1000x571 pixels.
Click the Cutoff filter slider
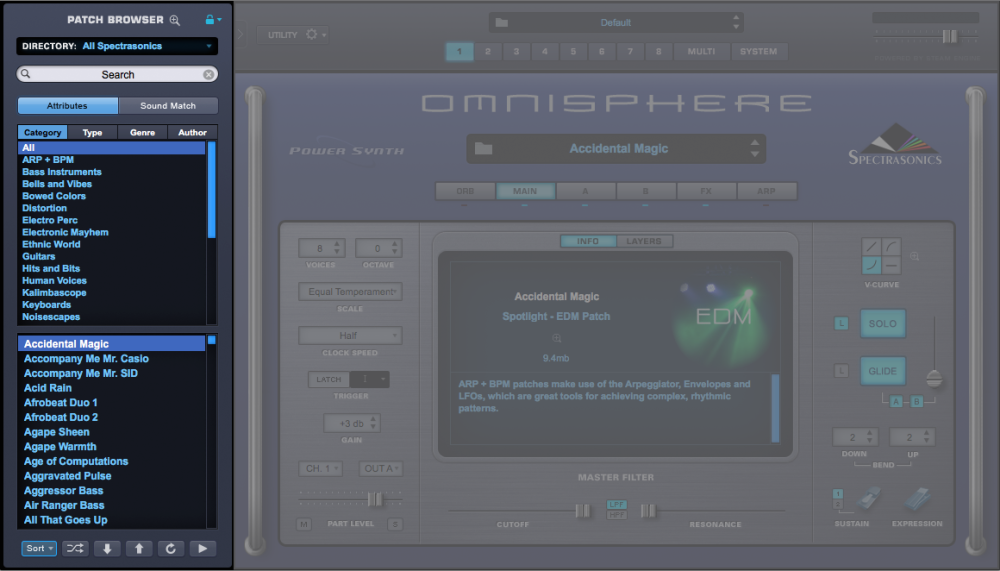click(582, 510)
